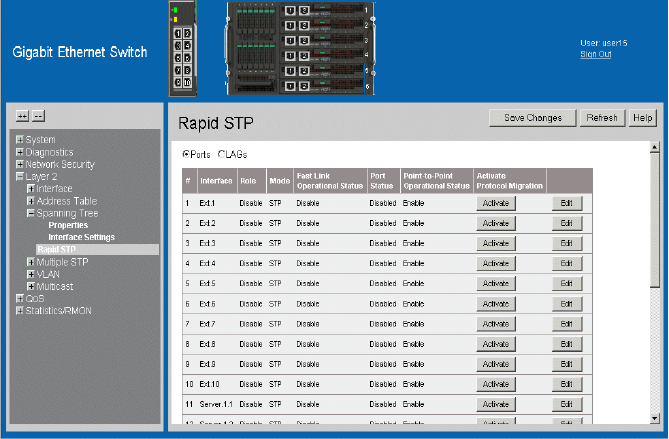This screenshot has height=439, width=669.
Task: Activate protocol migration for Ext.2
Action: pyautogui.click(x=496, y=224)
